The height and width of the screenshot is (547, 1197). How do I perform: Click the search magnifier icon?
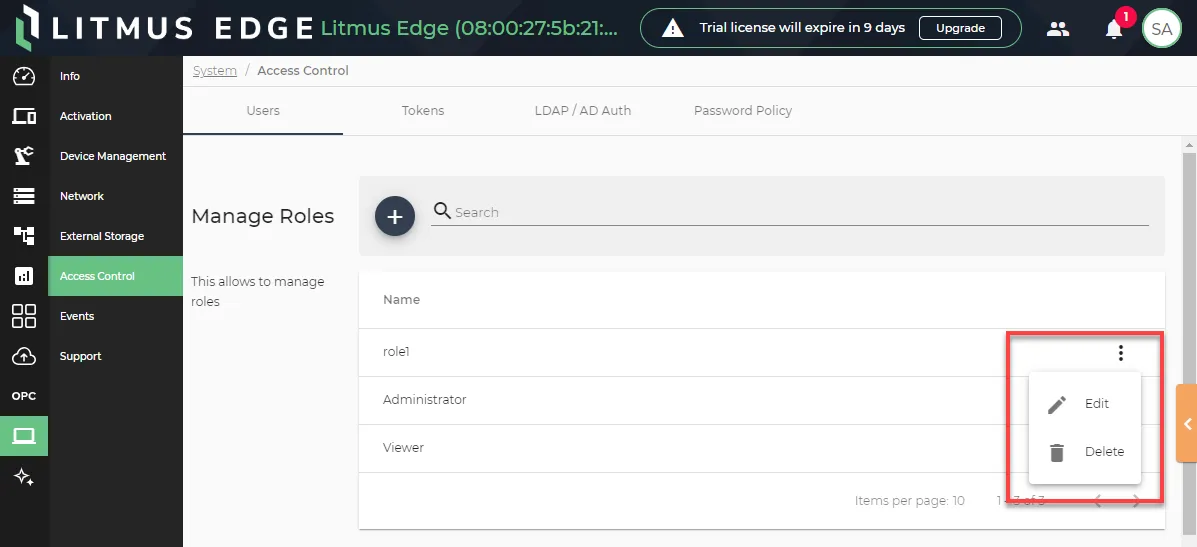(x=442, y=211)
